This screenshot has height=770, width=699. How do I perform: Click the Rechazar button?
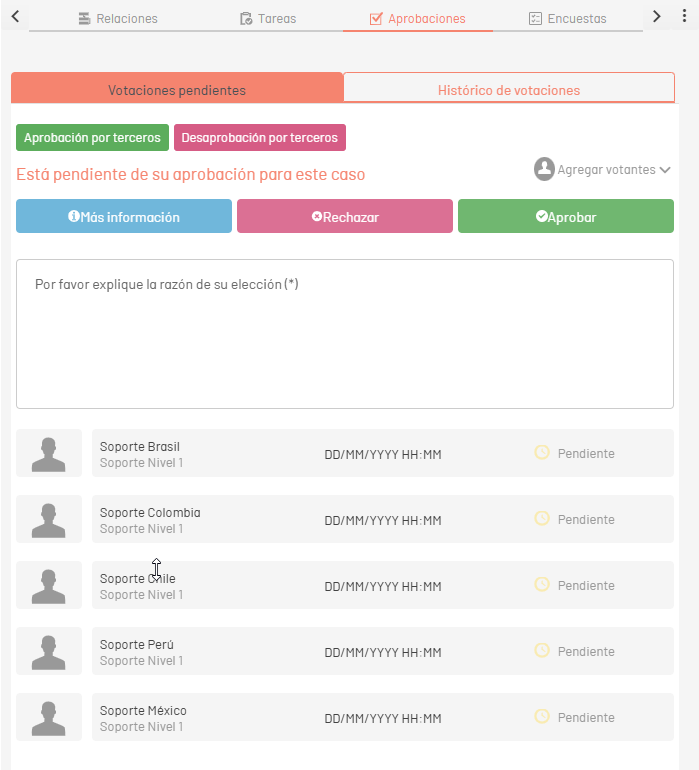pos(345,216)
